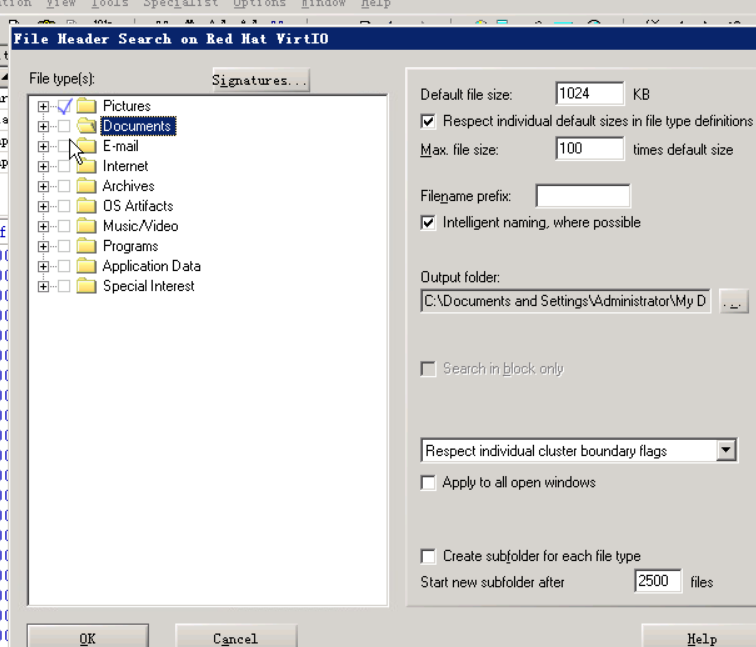Expand the Application Data node
Image resolution: width=756 pixels, height=647 pixels.
tap(43, 266)
